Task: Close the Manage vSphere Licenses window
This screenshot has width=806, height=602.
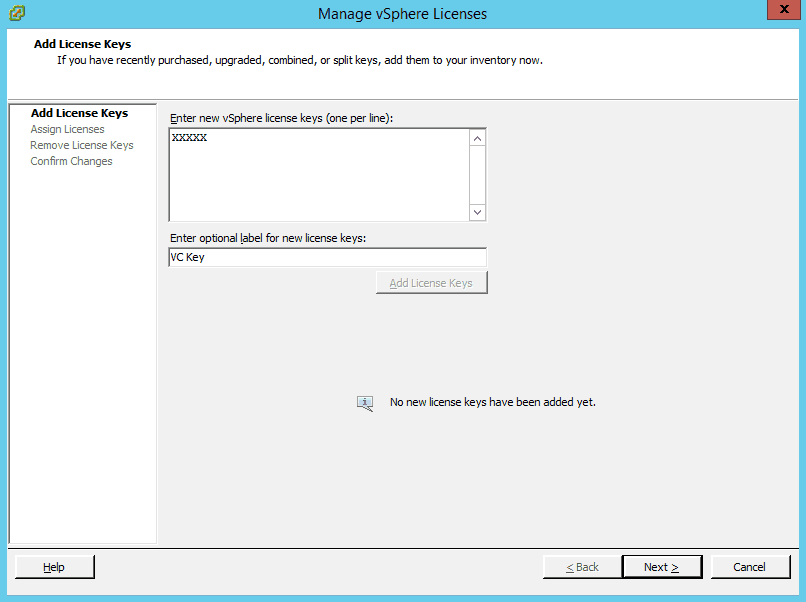Action: click(784, 10)
